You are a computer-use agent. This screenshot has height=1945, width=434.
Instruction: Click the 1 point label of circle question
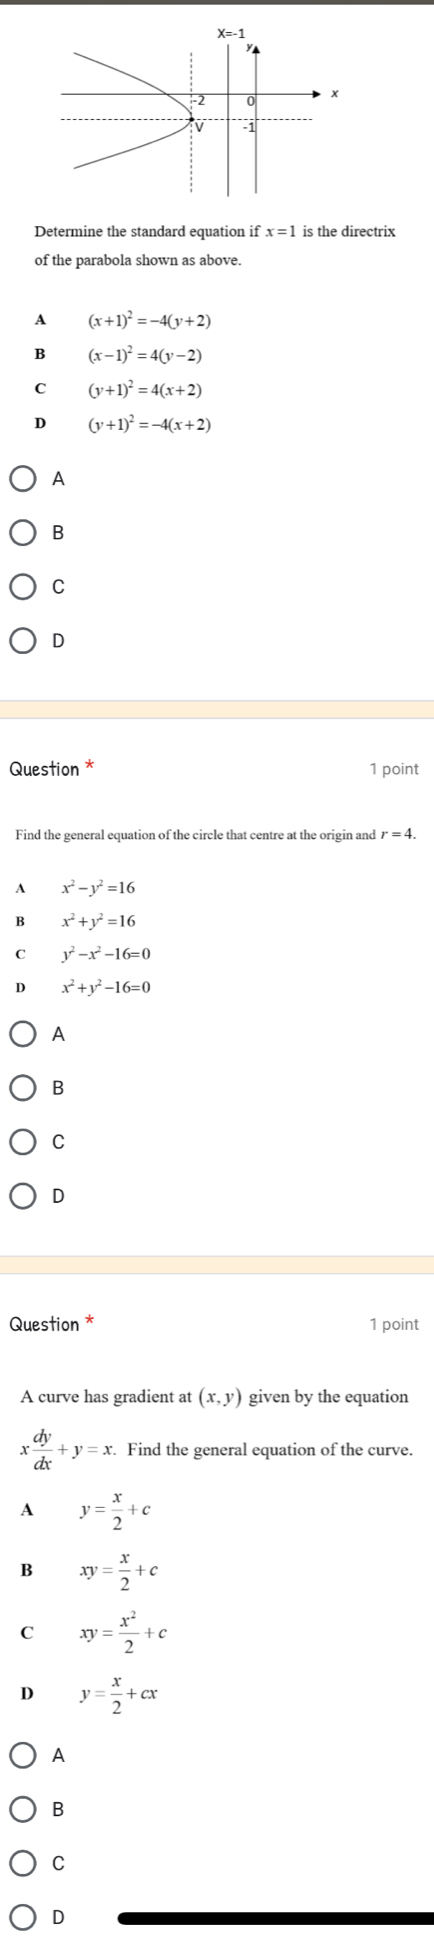pos(394,769)
